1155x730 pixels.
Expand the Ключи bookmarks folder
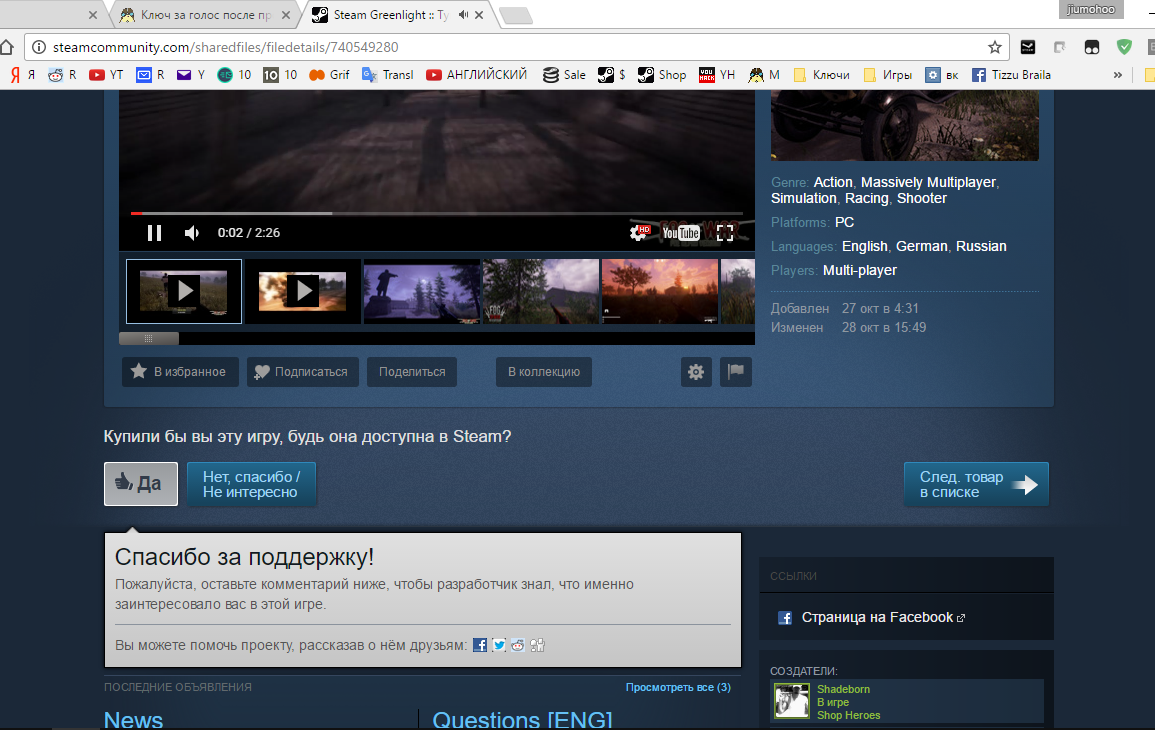(821, 74)
